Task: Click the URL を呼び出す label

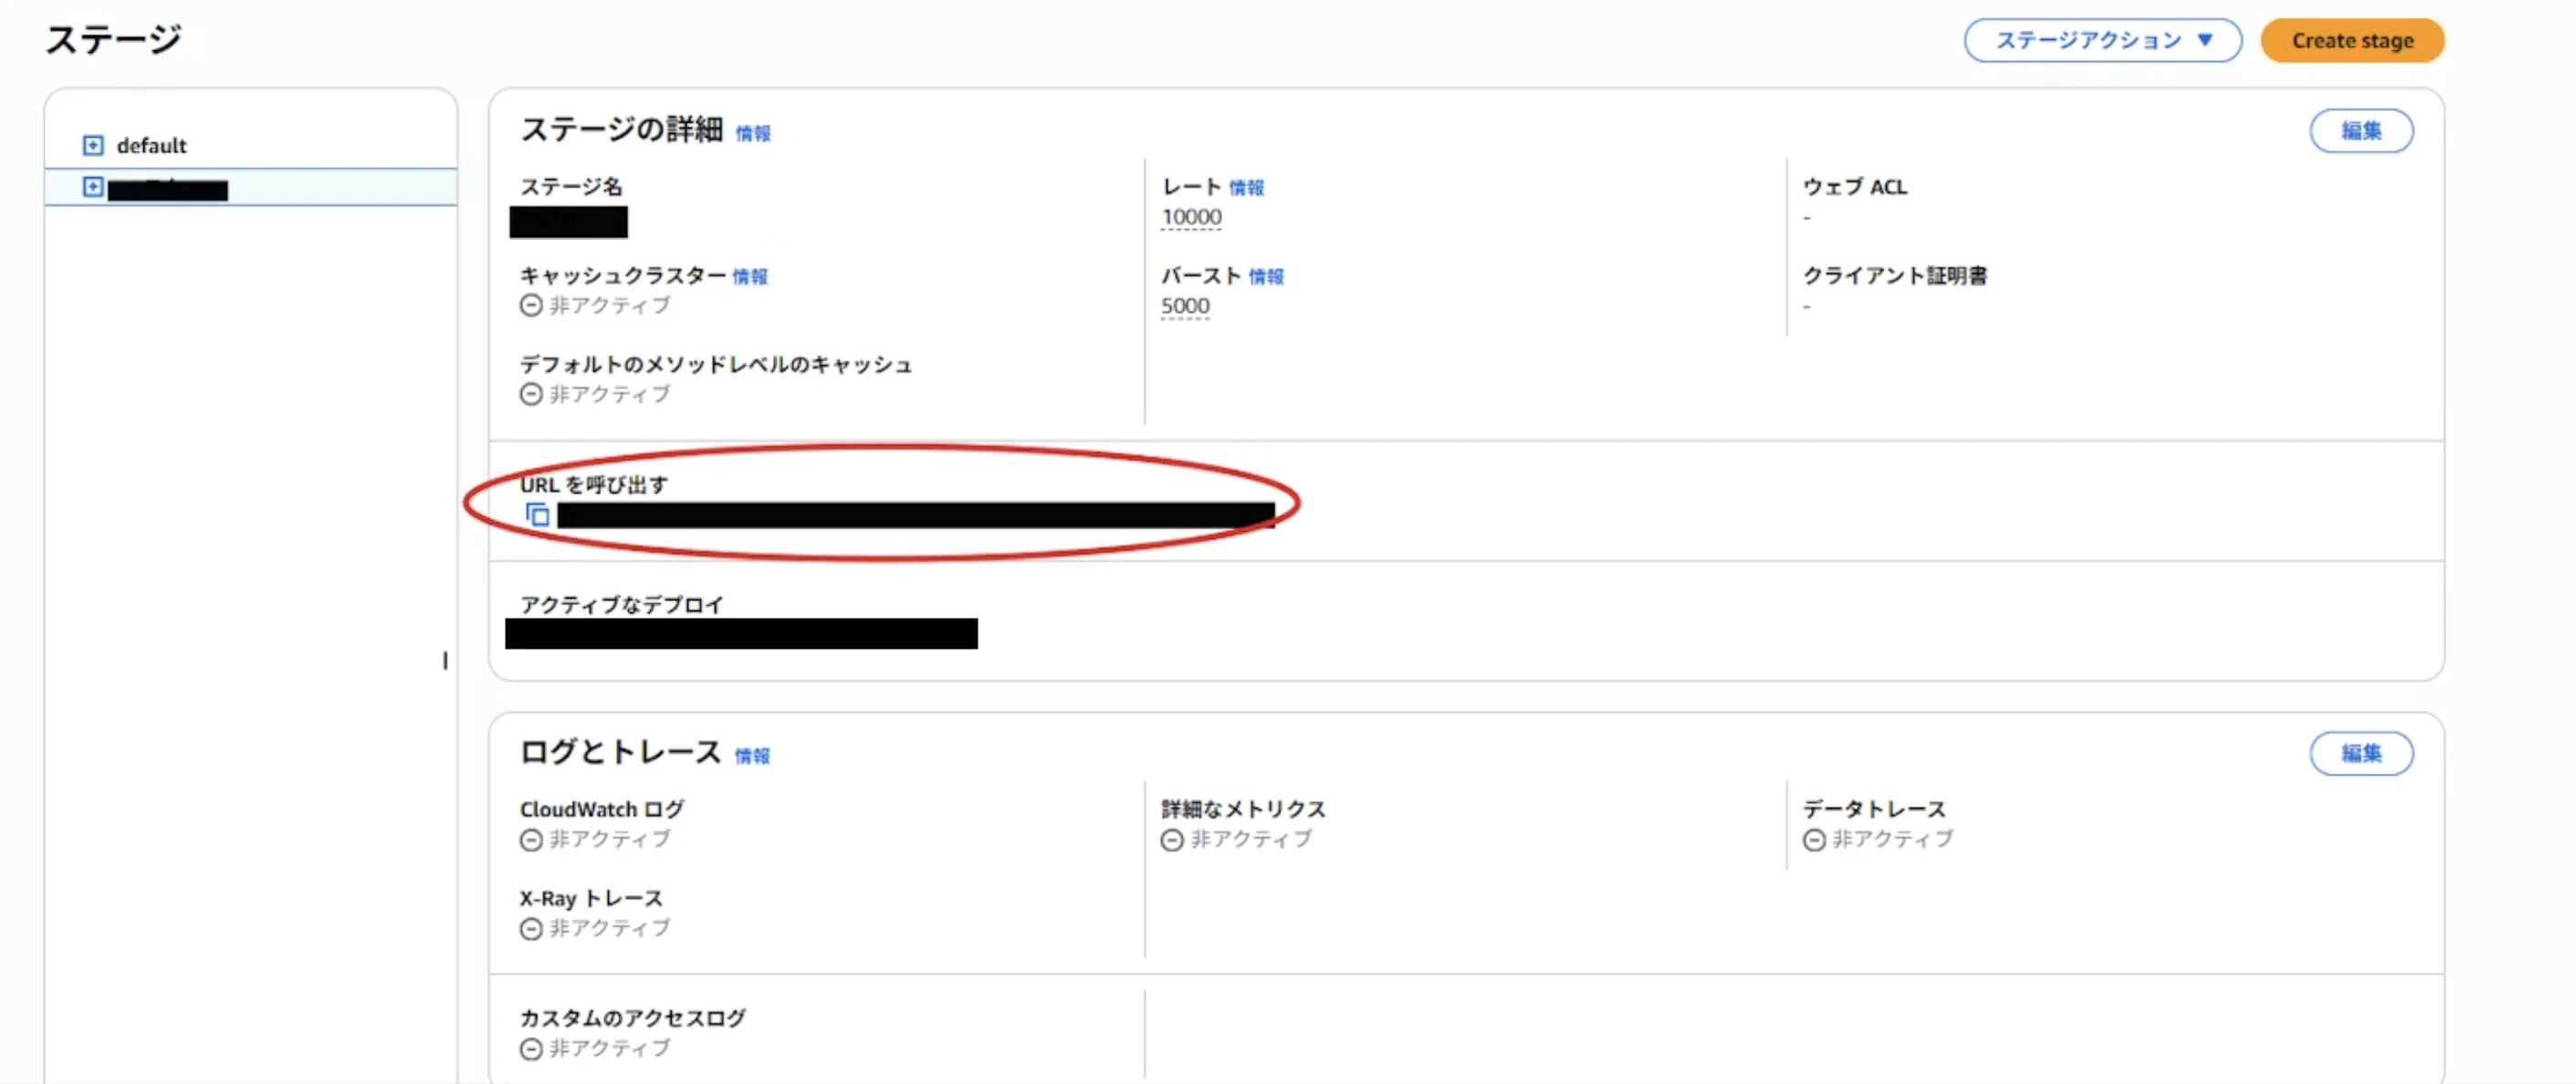Action: point(594,485)
